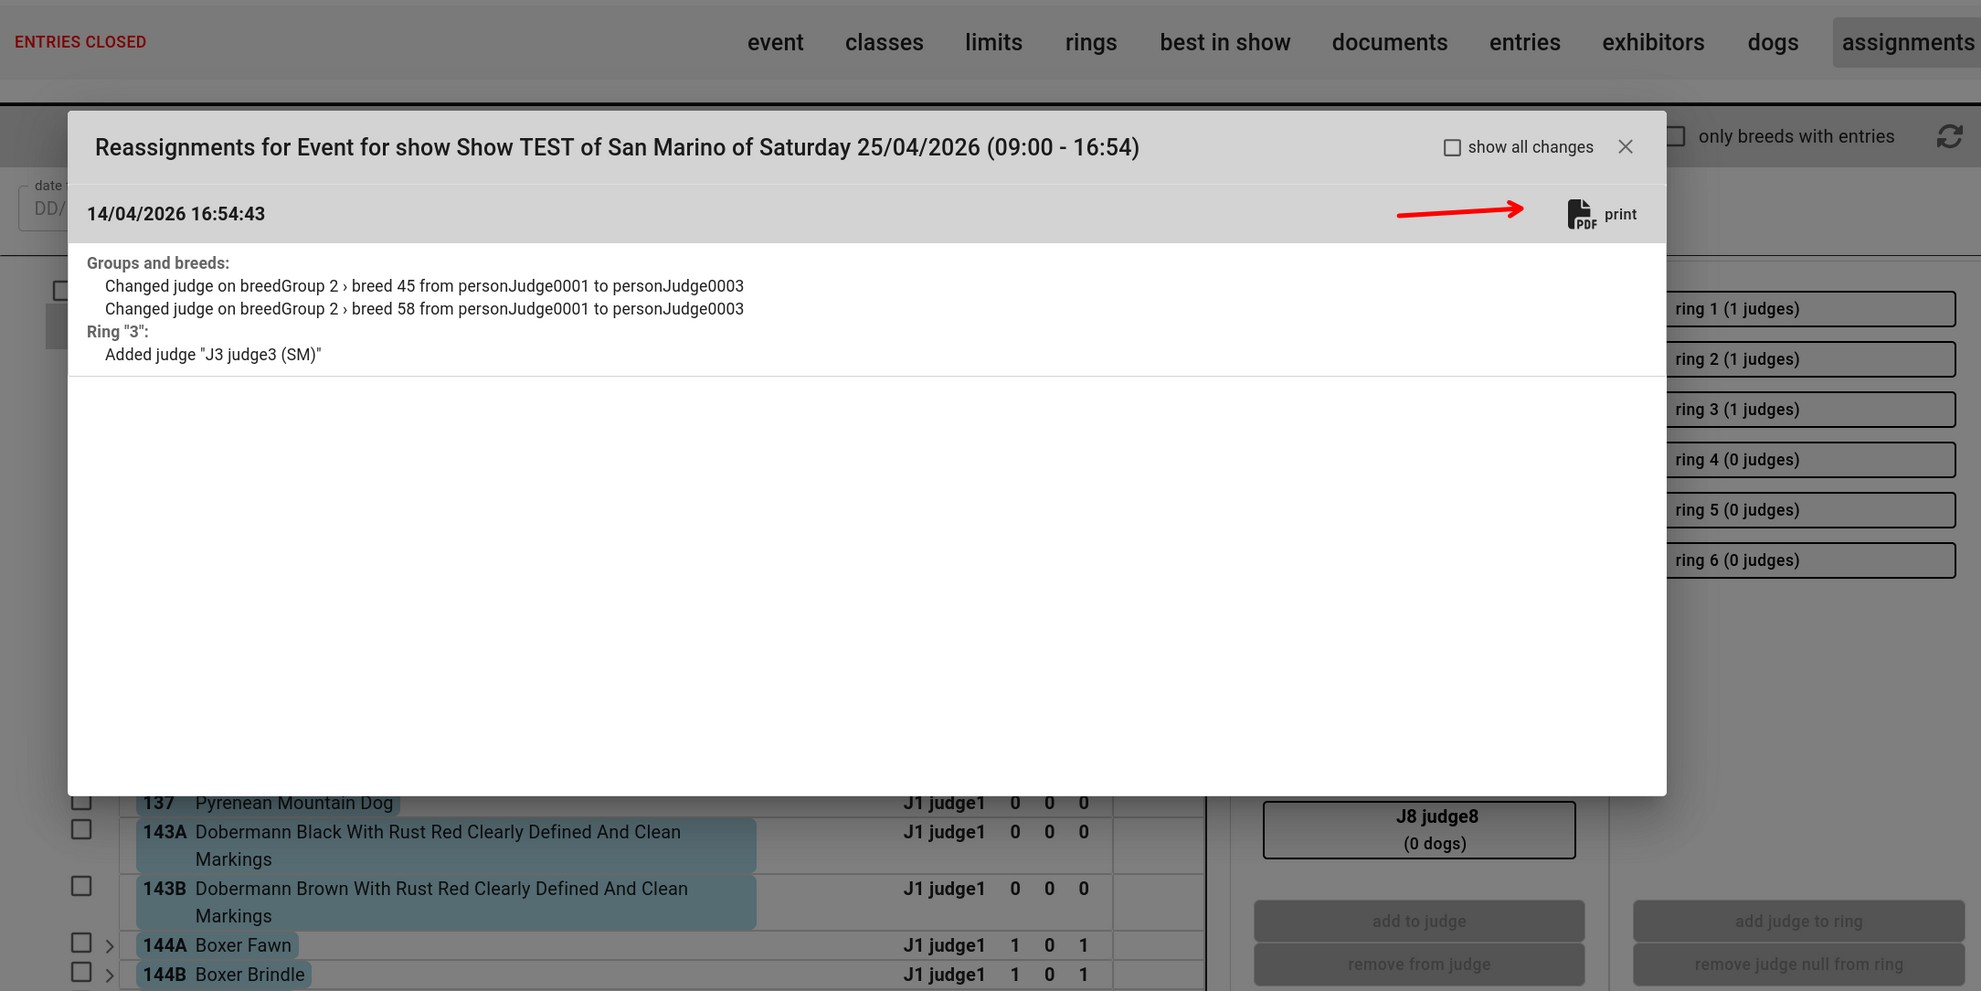Click the print label in the dialog
The width and height of the screenshot is (1981, 991).
click(1620, 215)
